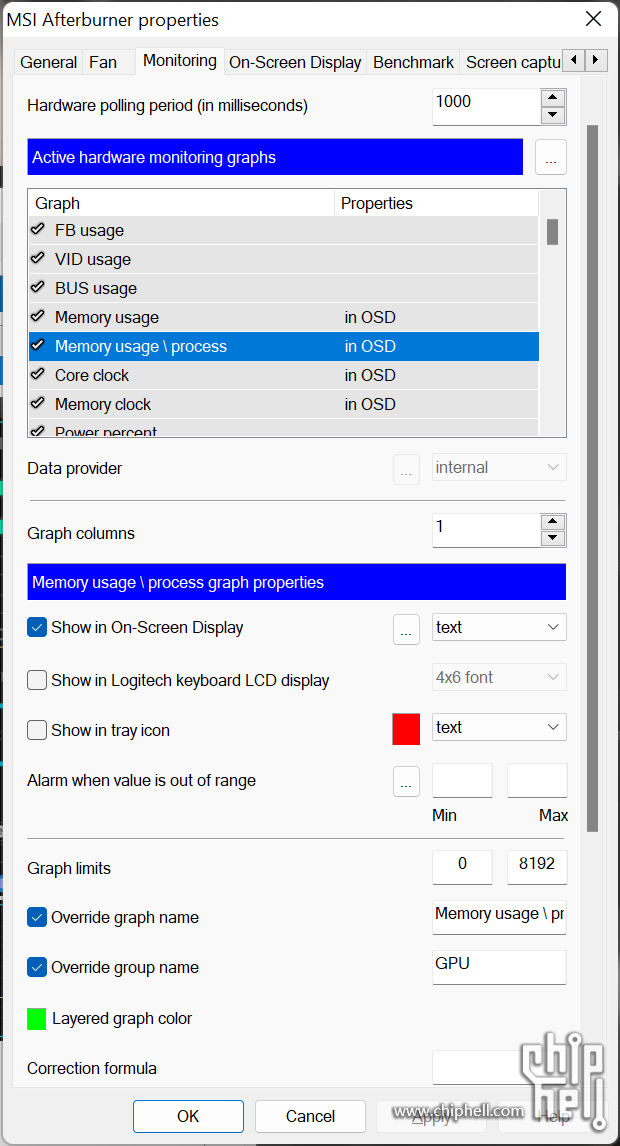Select the BUS usage graph row

[284, 288]
